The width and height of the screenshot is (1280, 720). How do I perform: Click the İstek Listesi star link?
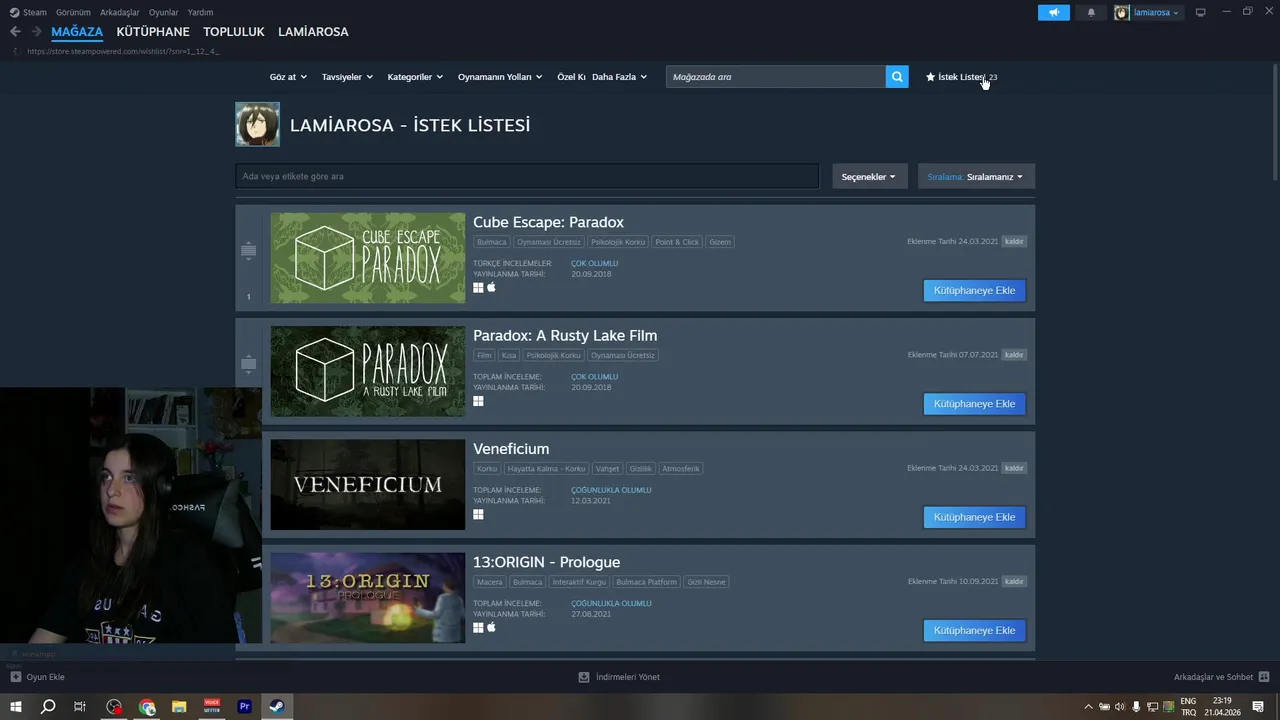click(961, 77)
